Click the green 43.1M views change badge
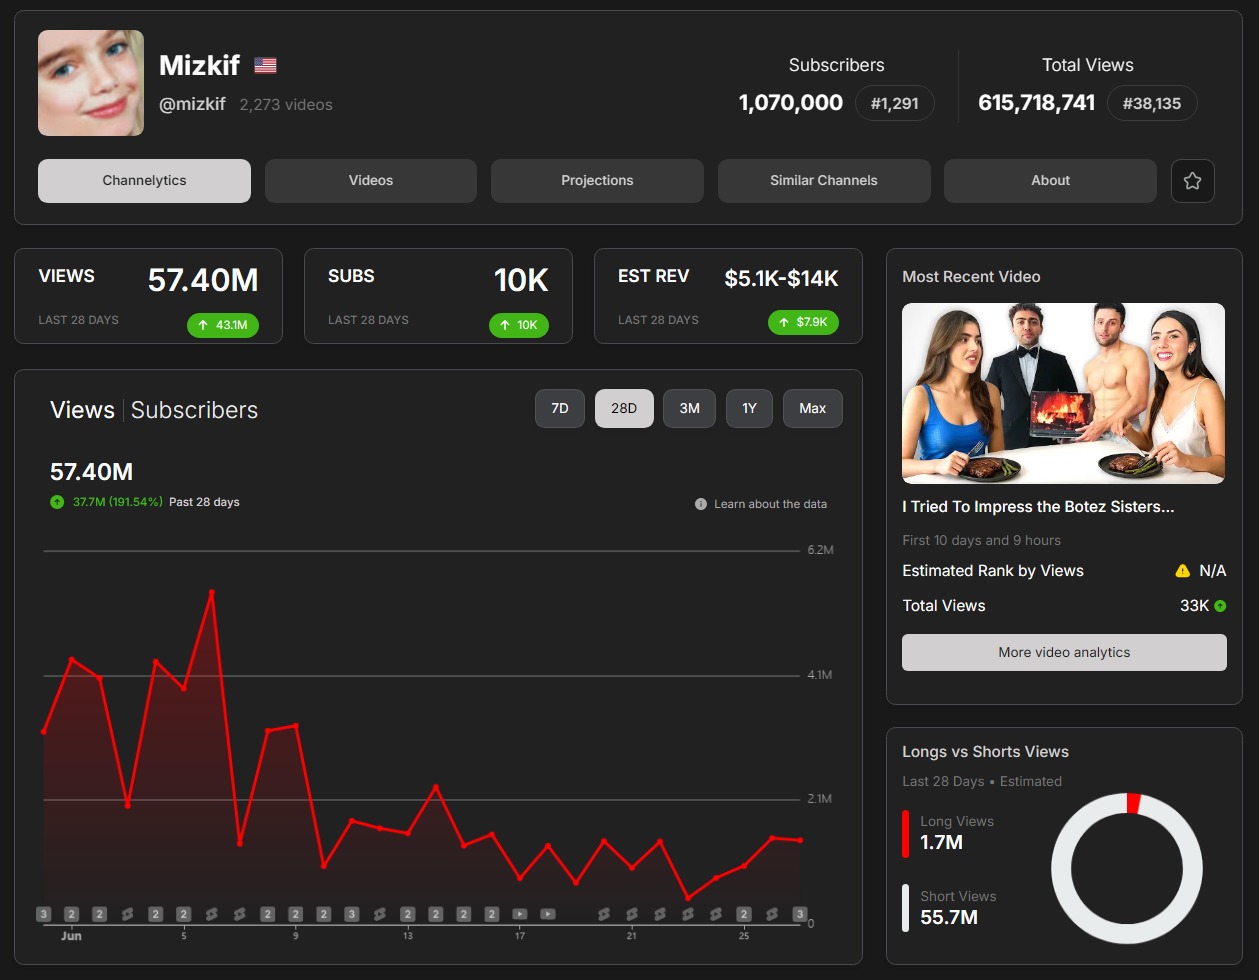Screen dimensions: 1259x980 pyautogui.click(x=223, y=325)
